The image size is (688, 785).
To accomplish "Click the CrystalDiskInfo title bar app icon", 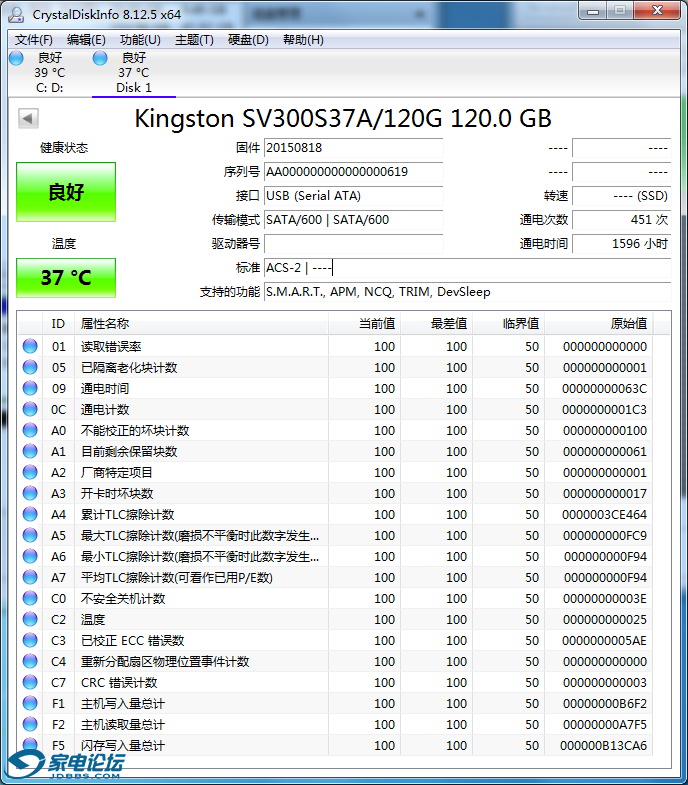I will click(16, 15).
